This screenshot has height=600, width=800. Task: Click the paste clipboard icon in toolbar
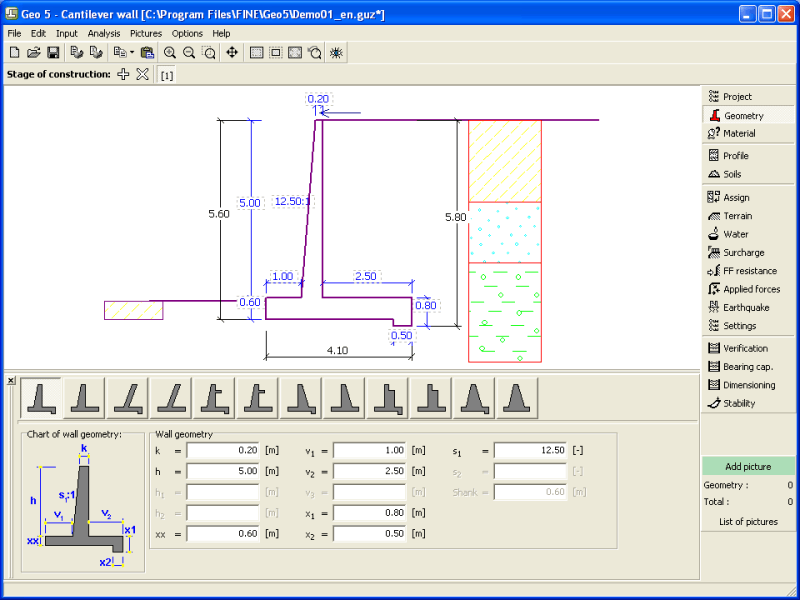[x=148, y=52]
